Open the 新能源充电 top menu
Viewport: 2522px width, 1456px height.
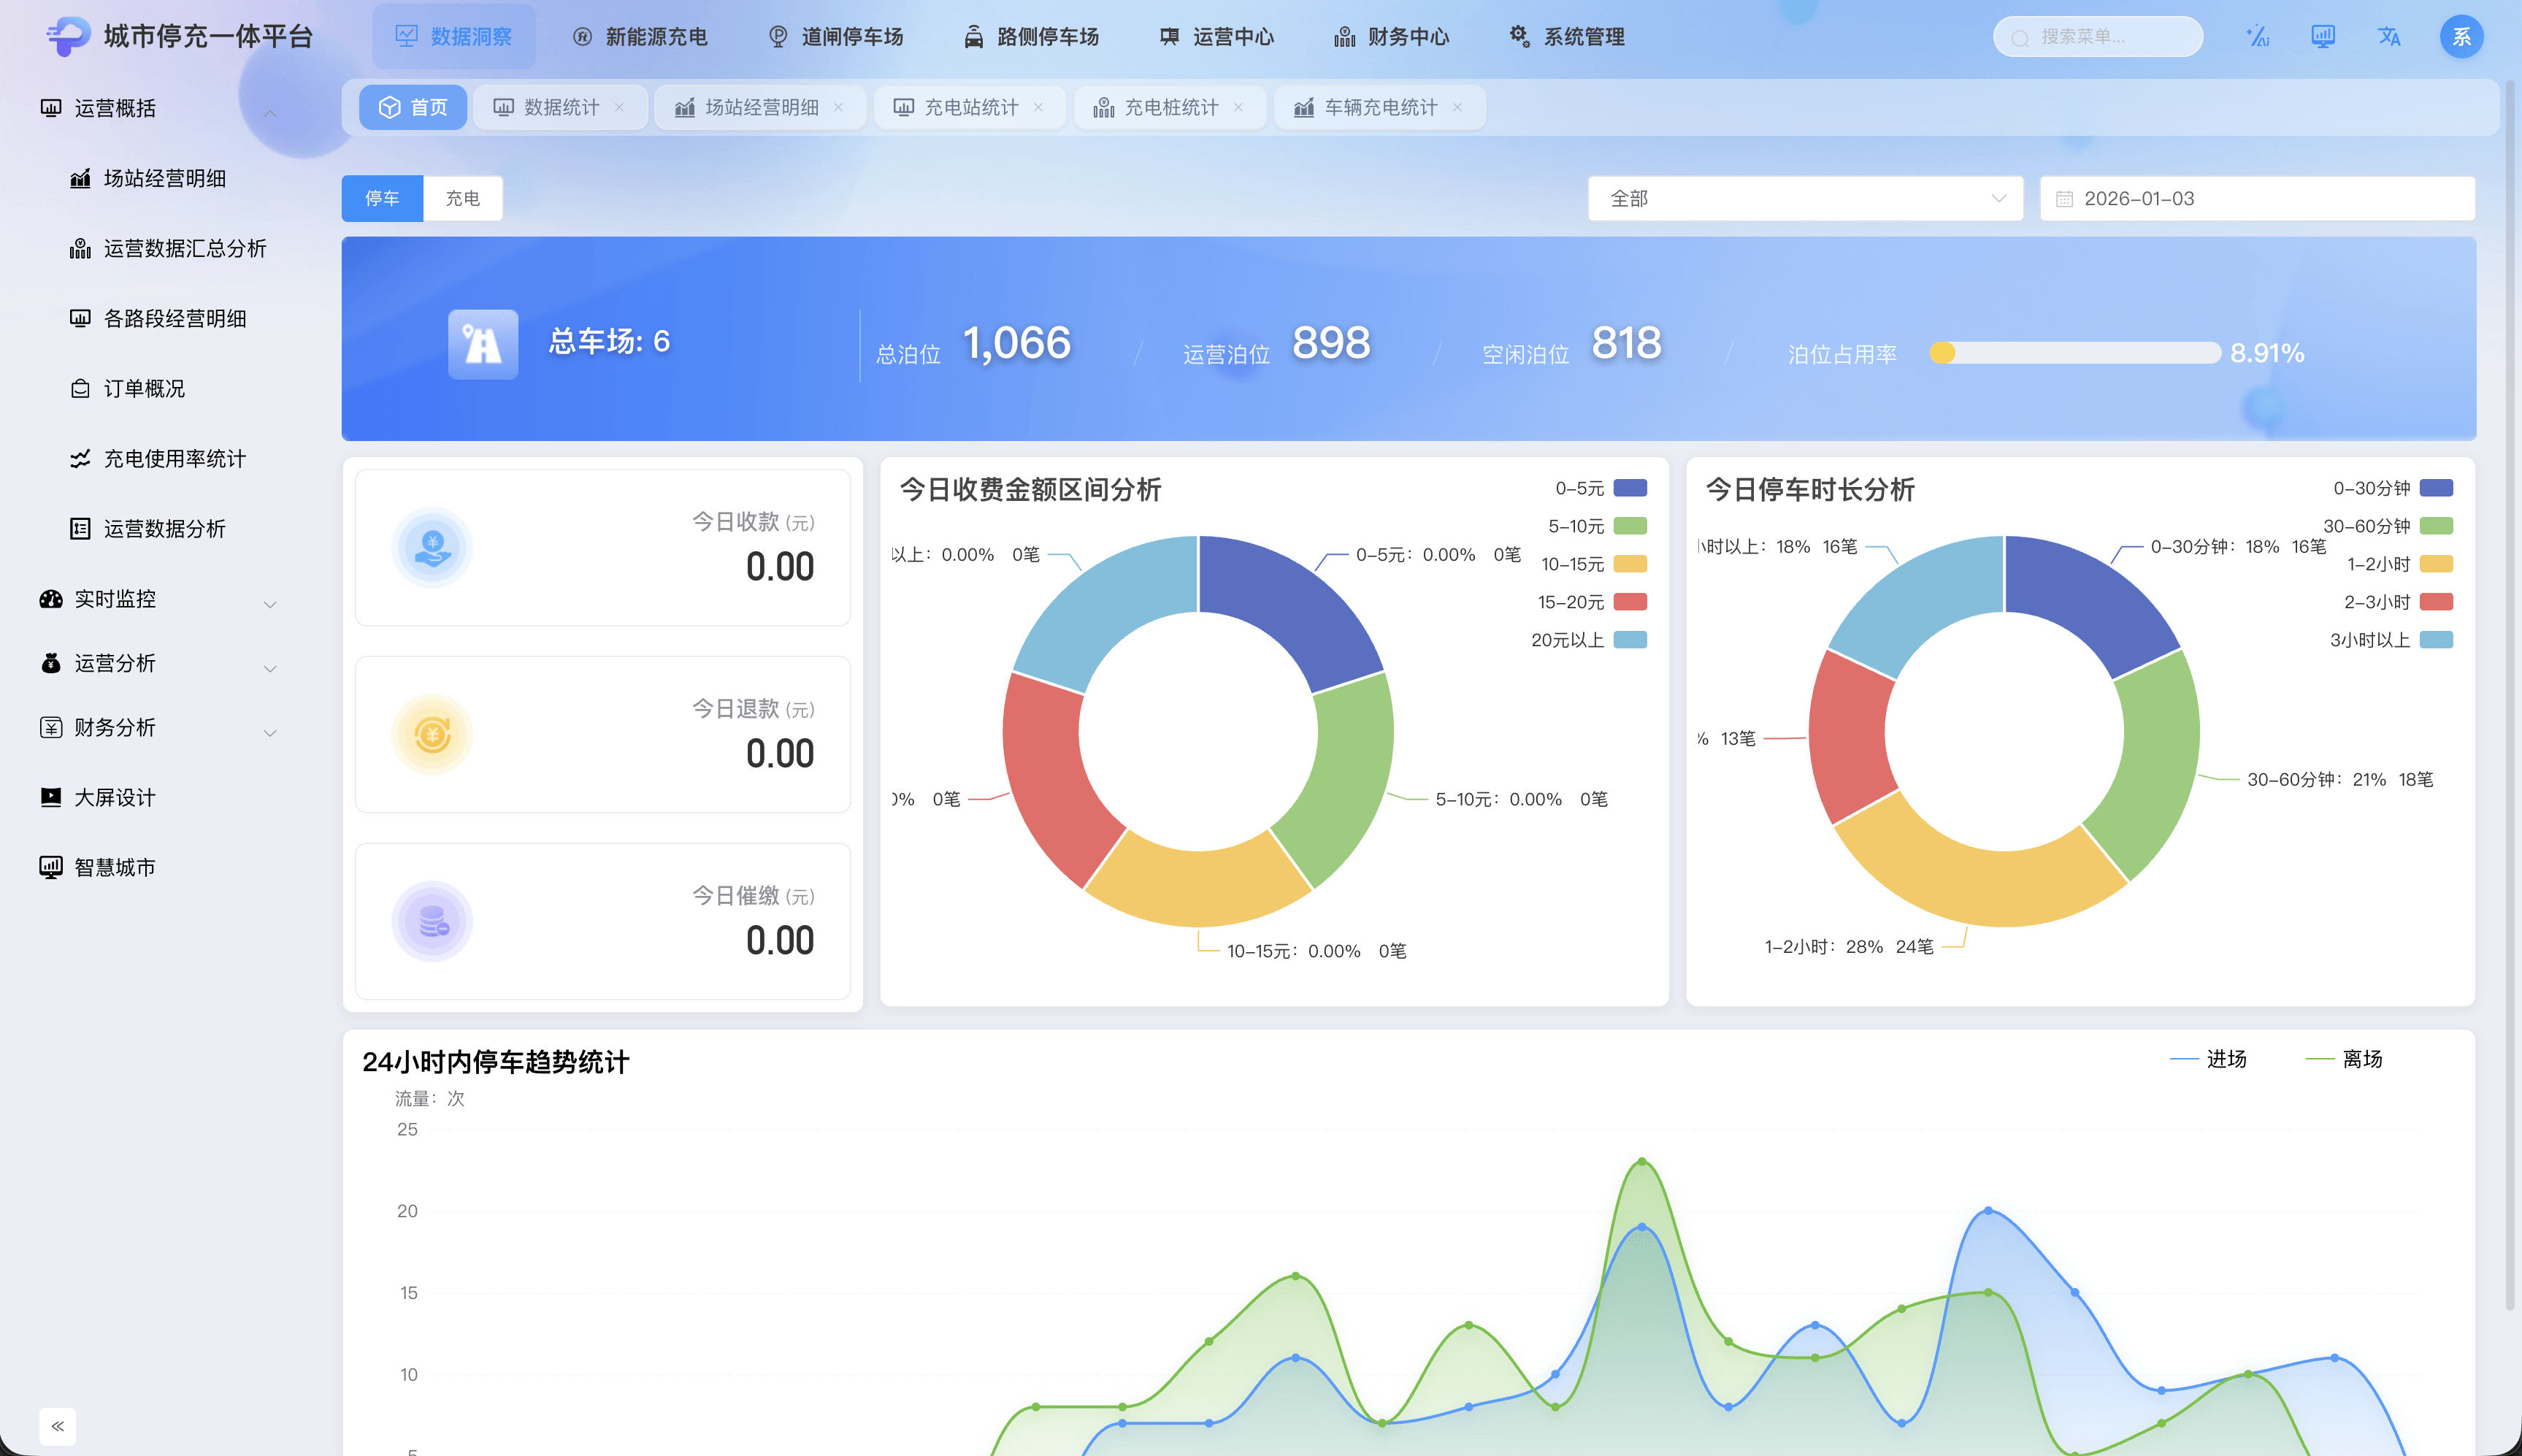(x=640, y=37)
